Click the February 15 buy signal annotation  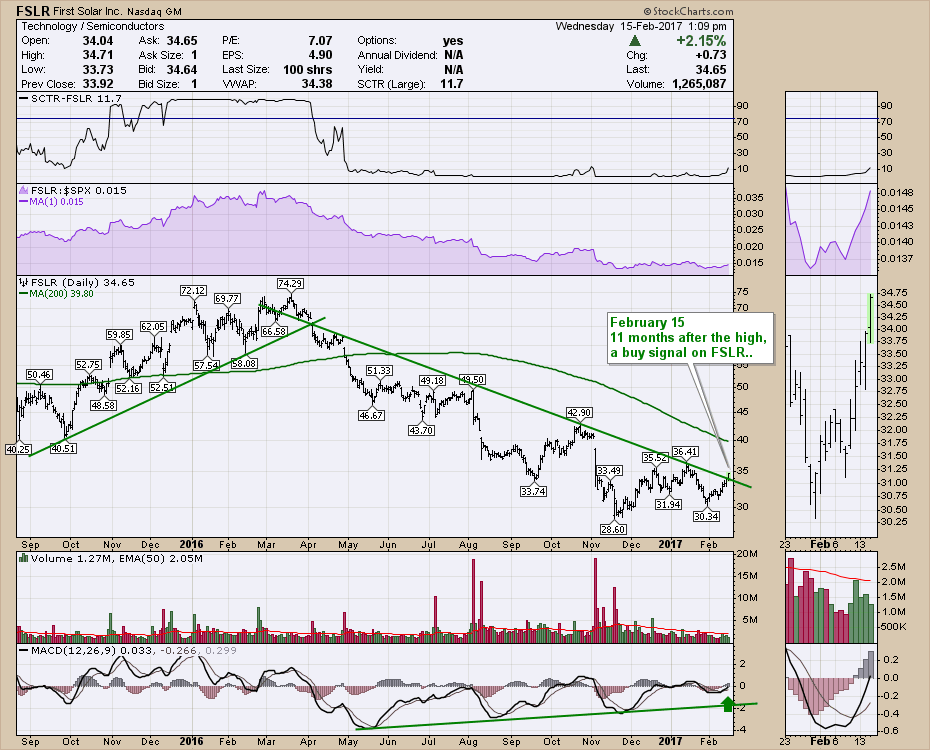point(689,337)
